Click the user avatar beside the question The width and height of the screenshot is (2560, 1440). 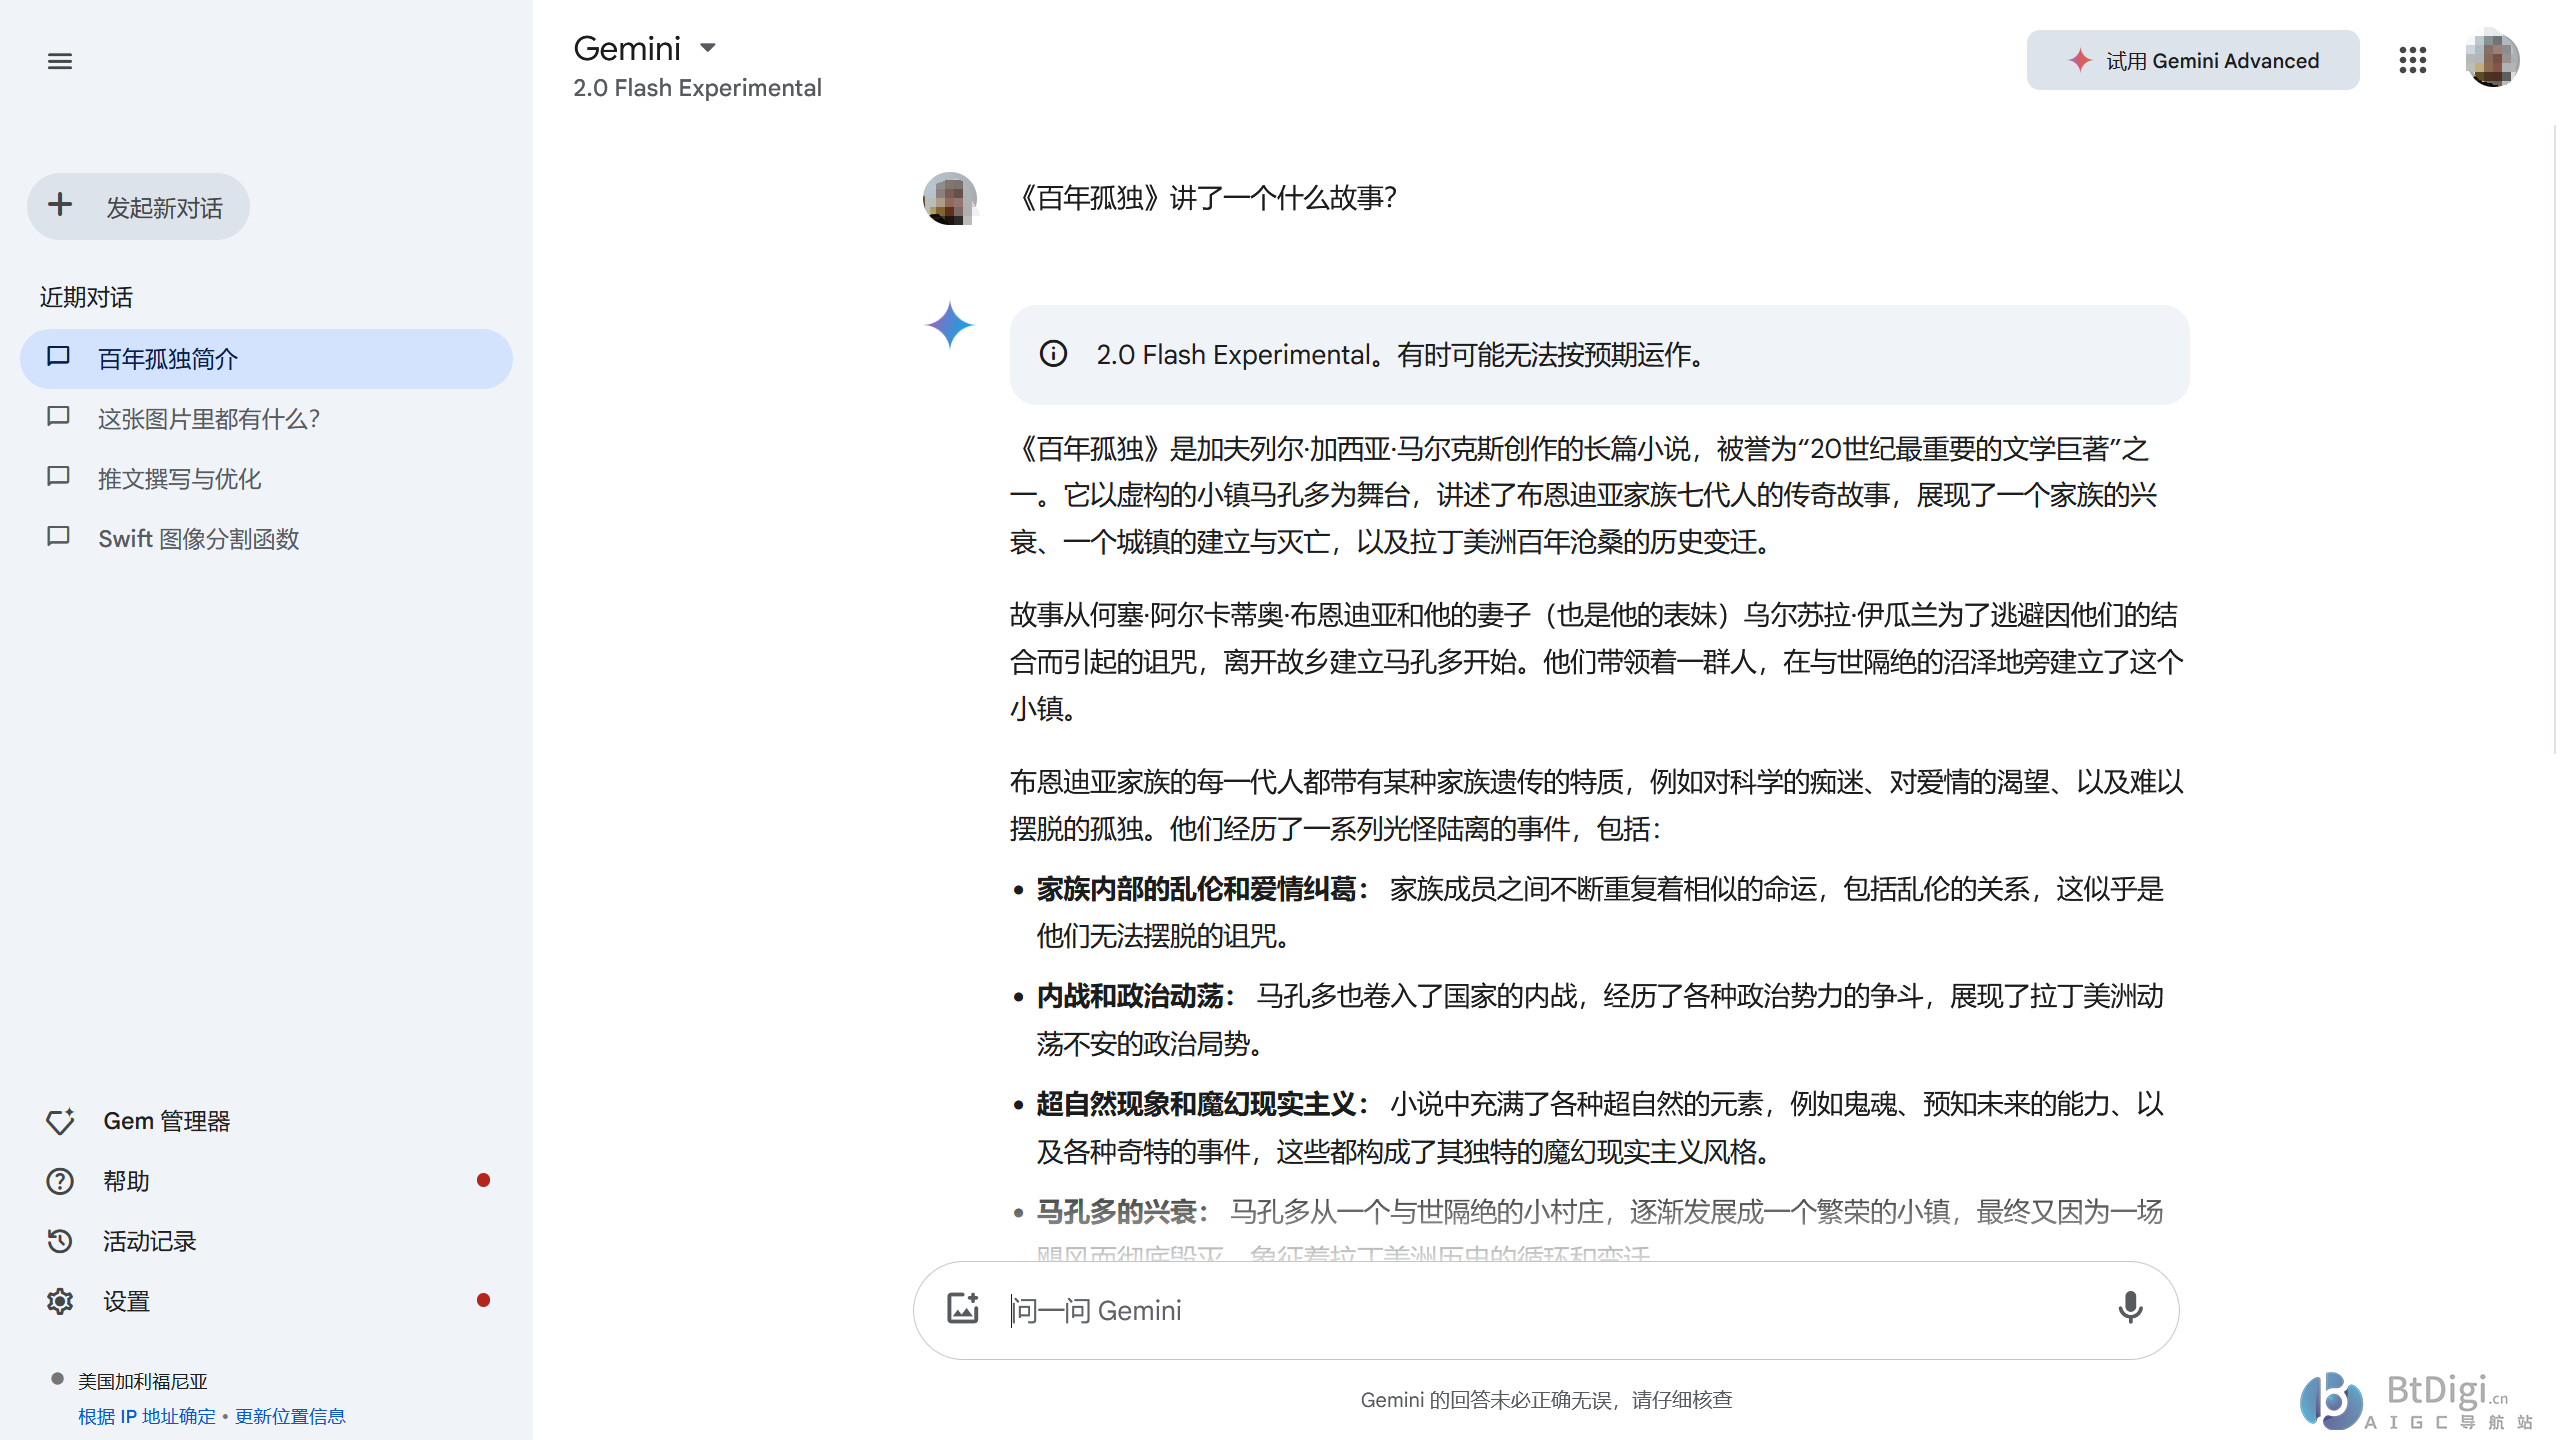point(949,198)
